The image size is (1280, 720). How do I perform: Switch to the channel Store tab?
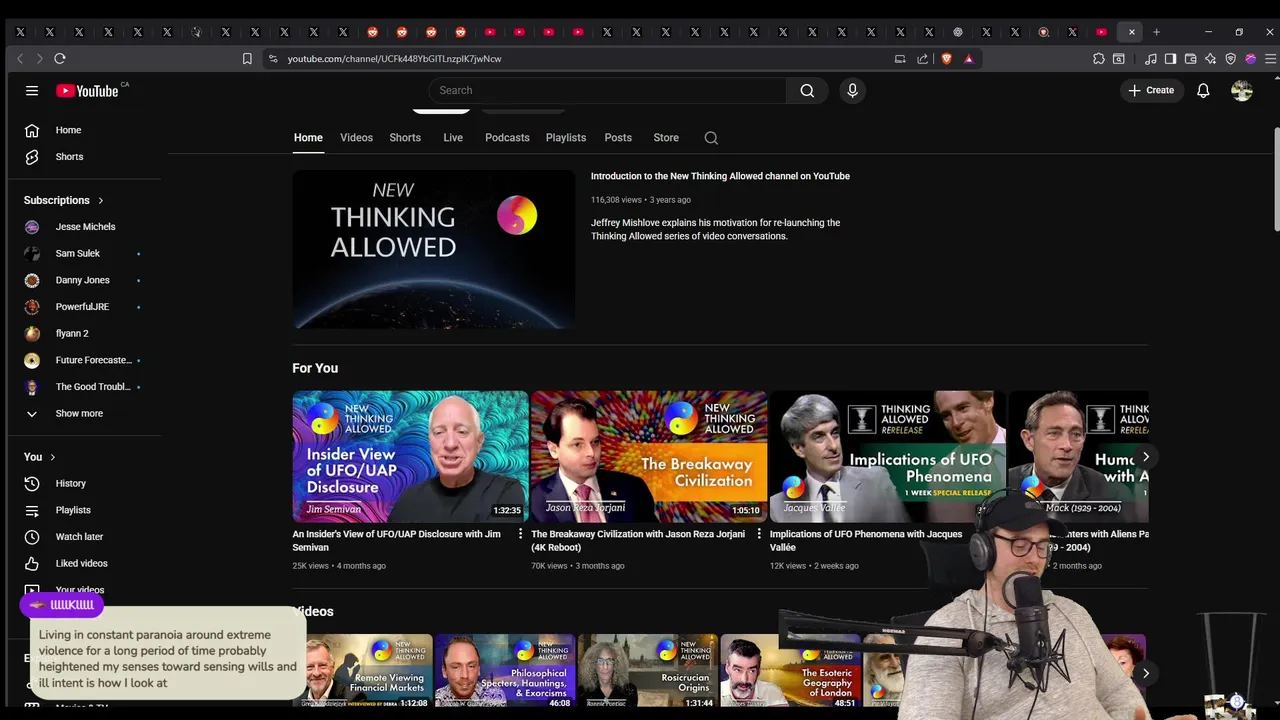(666, 138)
